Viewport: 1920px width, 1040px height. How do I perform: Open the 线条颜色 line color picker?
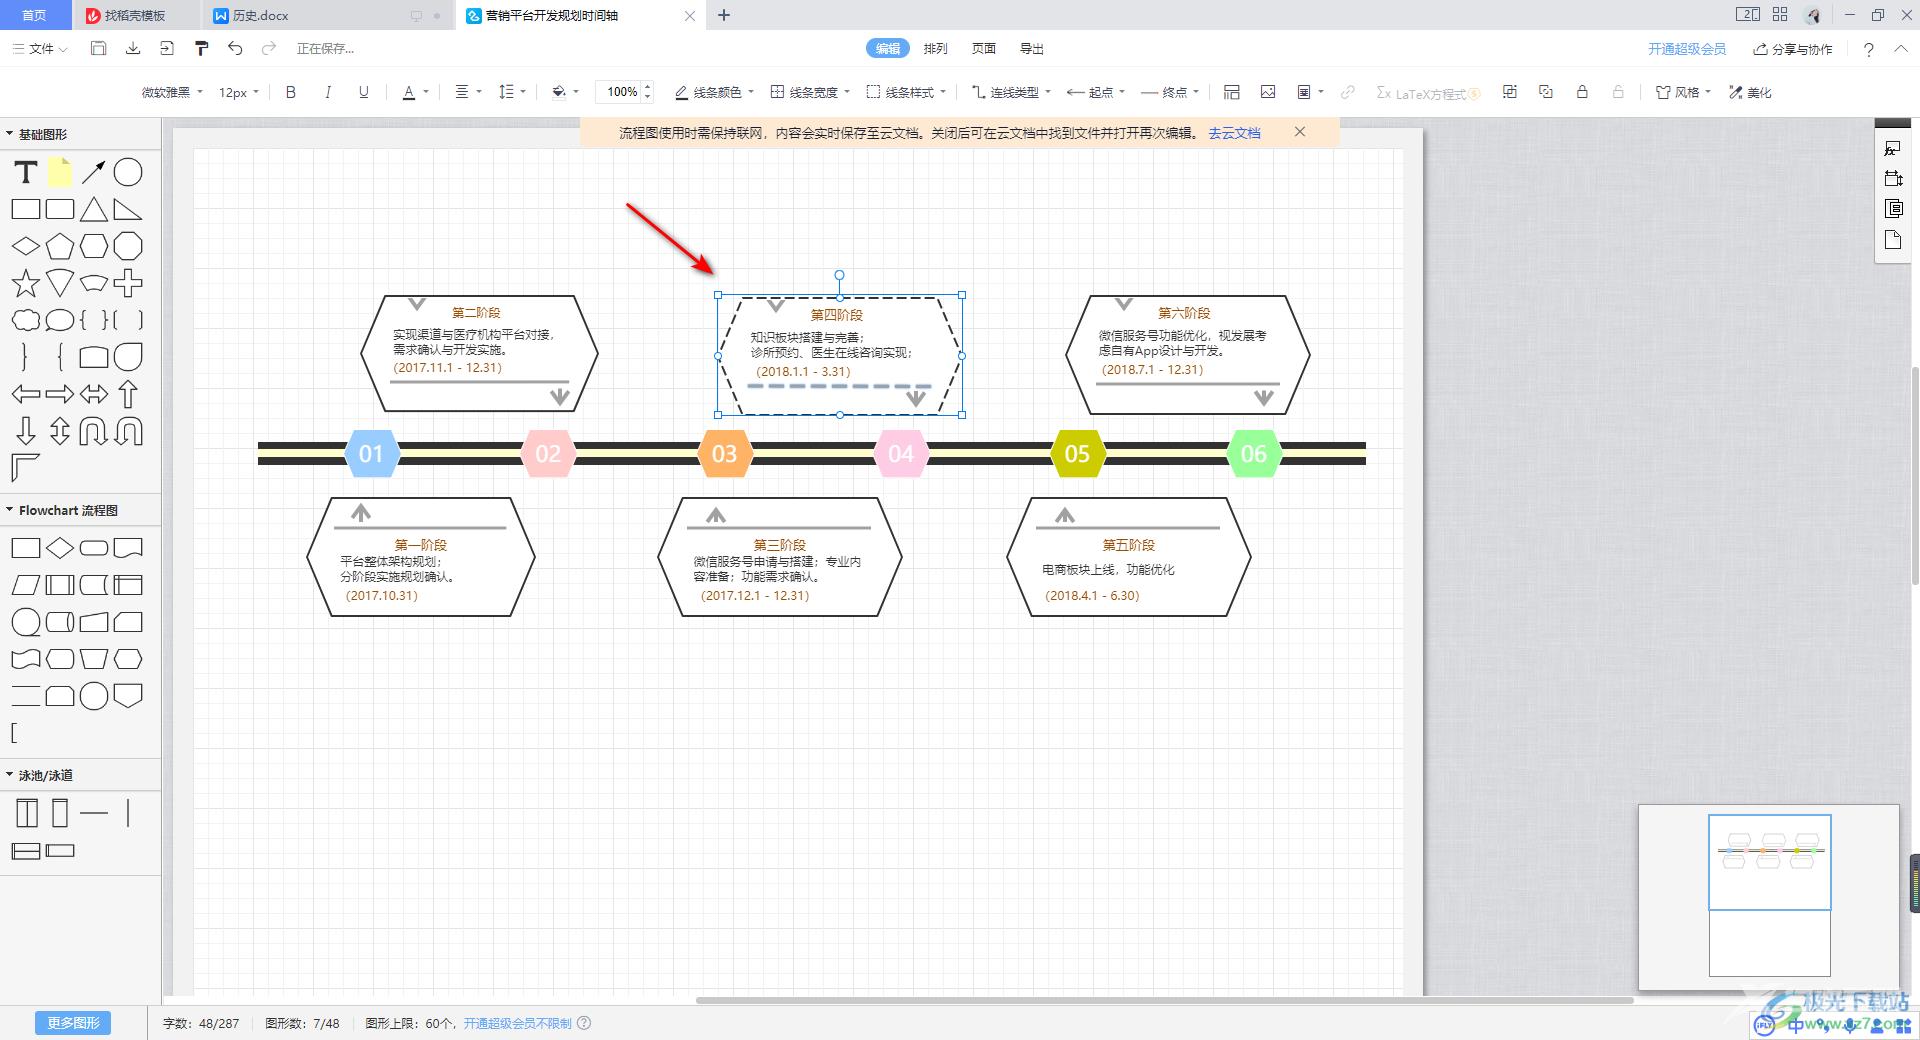point(714,92)
